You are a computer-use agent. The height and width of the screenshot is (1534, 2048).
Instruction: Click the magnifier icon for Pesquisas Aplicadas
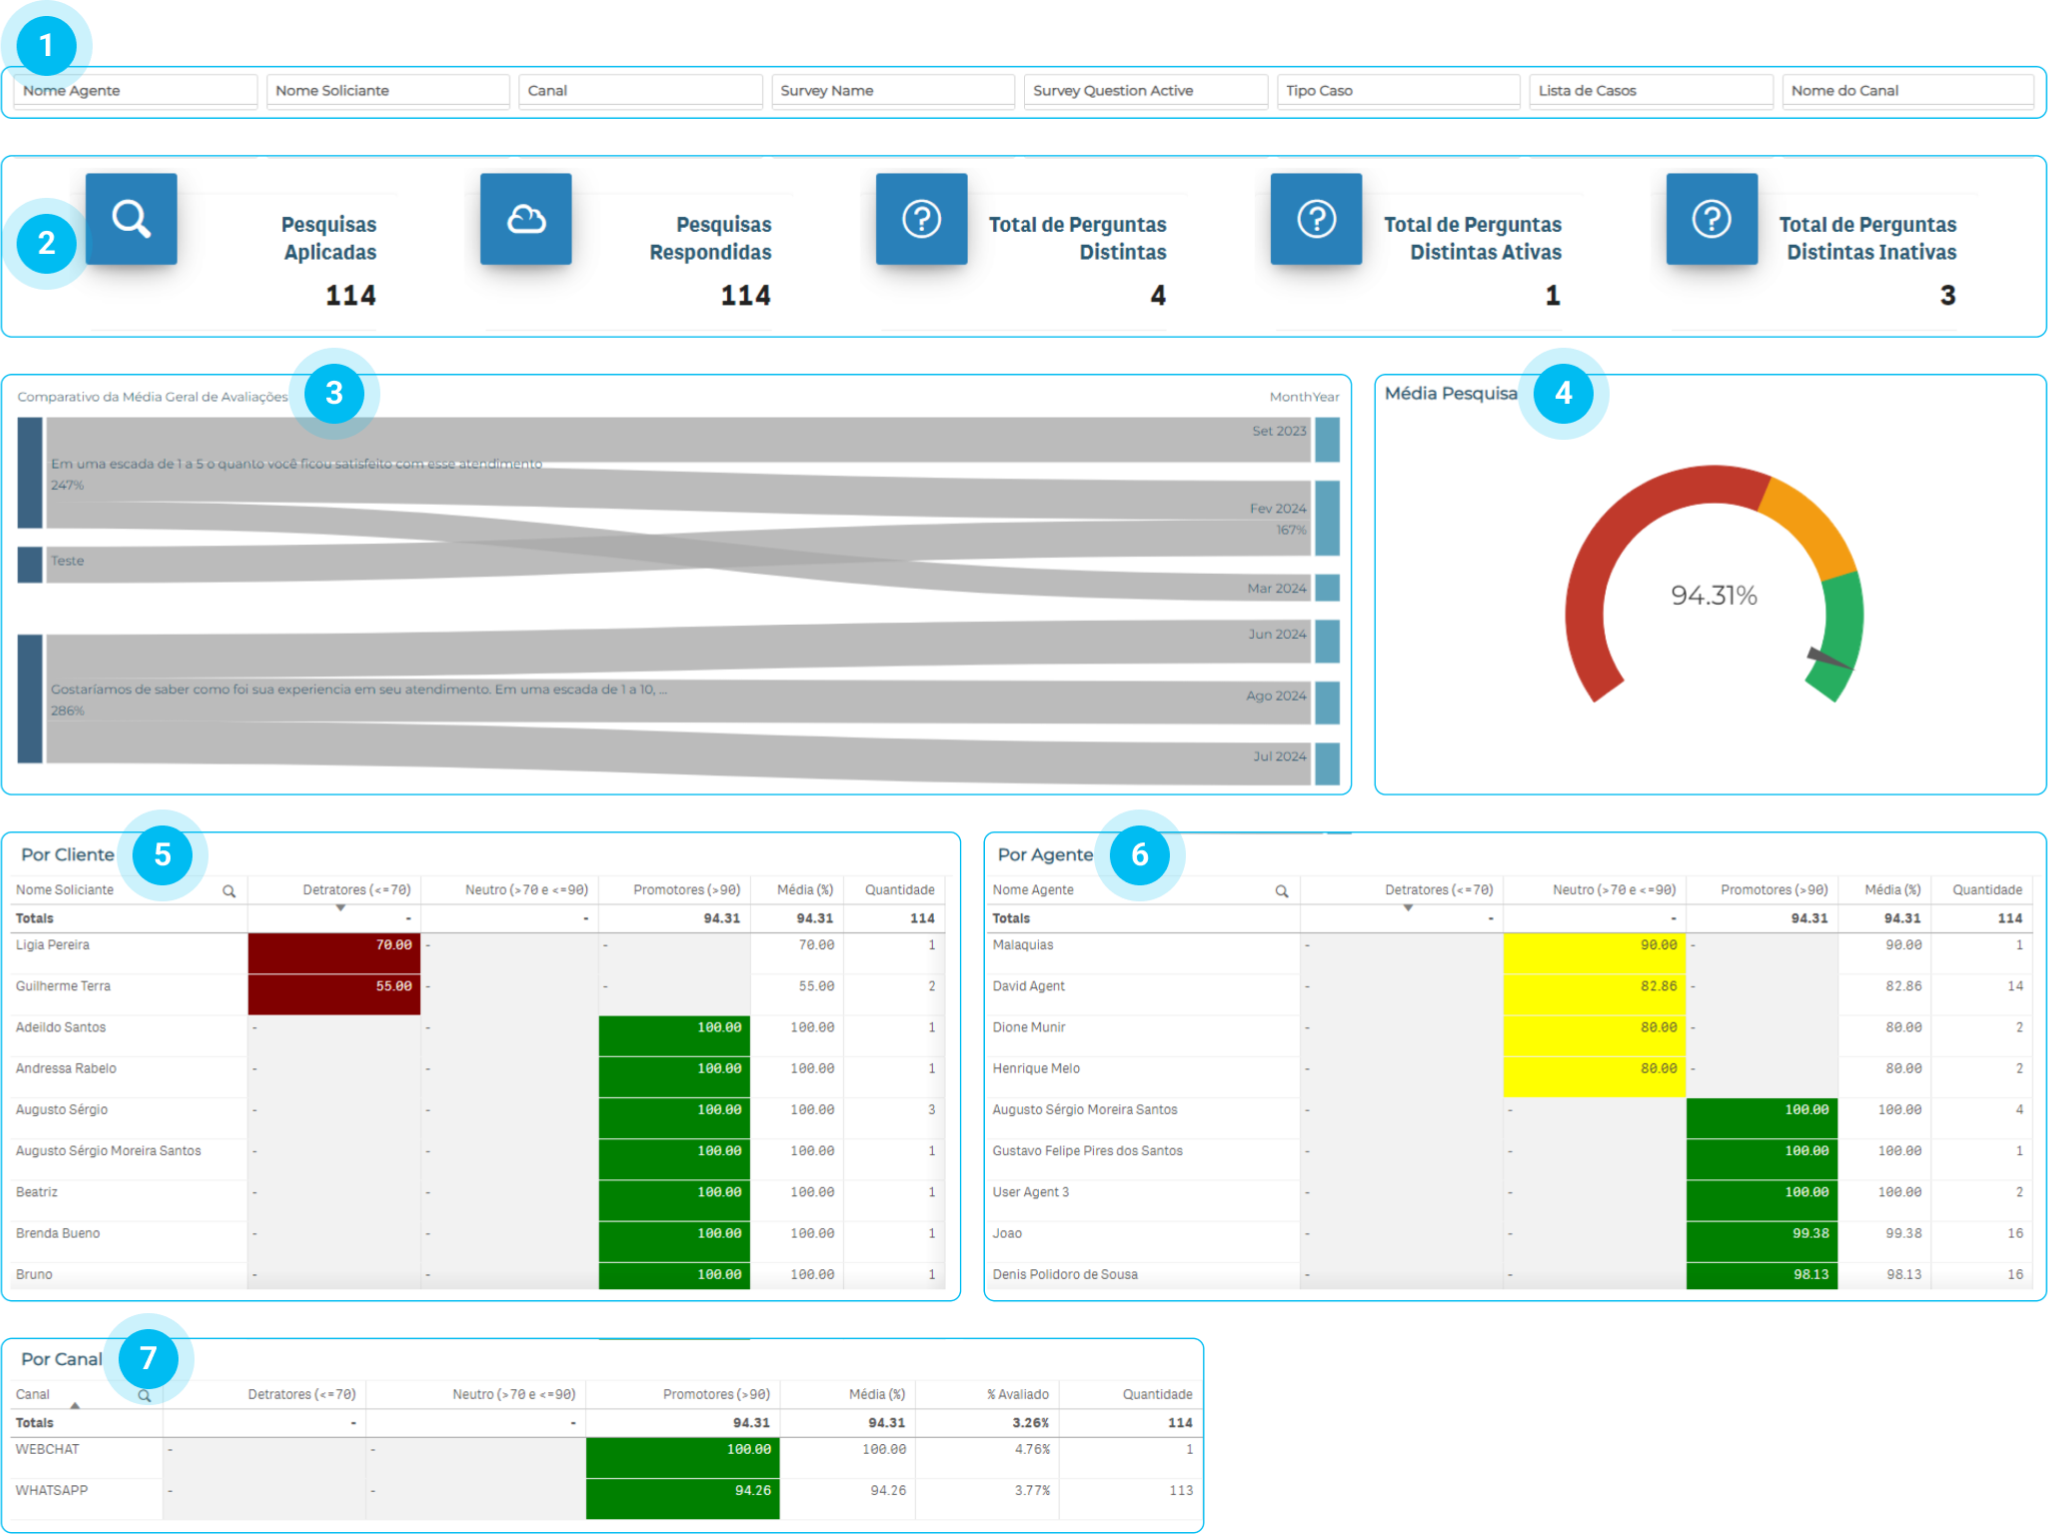pyautogui.click(x=131, y=219)
